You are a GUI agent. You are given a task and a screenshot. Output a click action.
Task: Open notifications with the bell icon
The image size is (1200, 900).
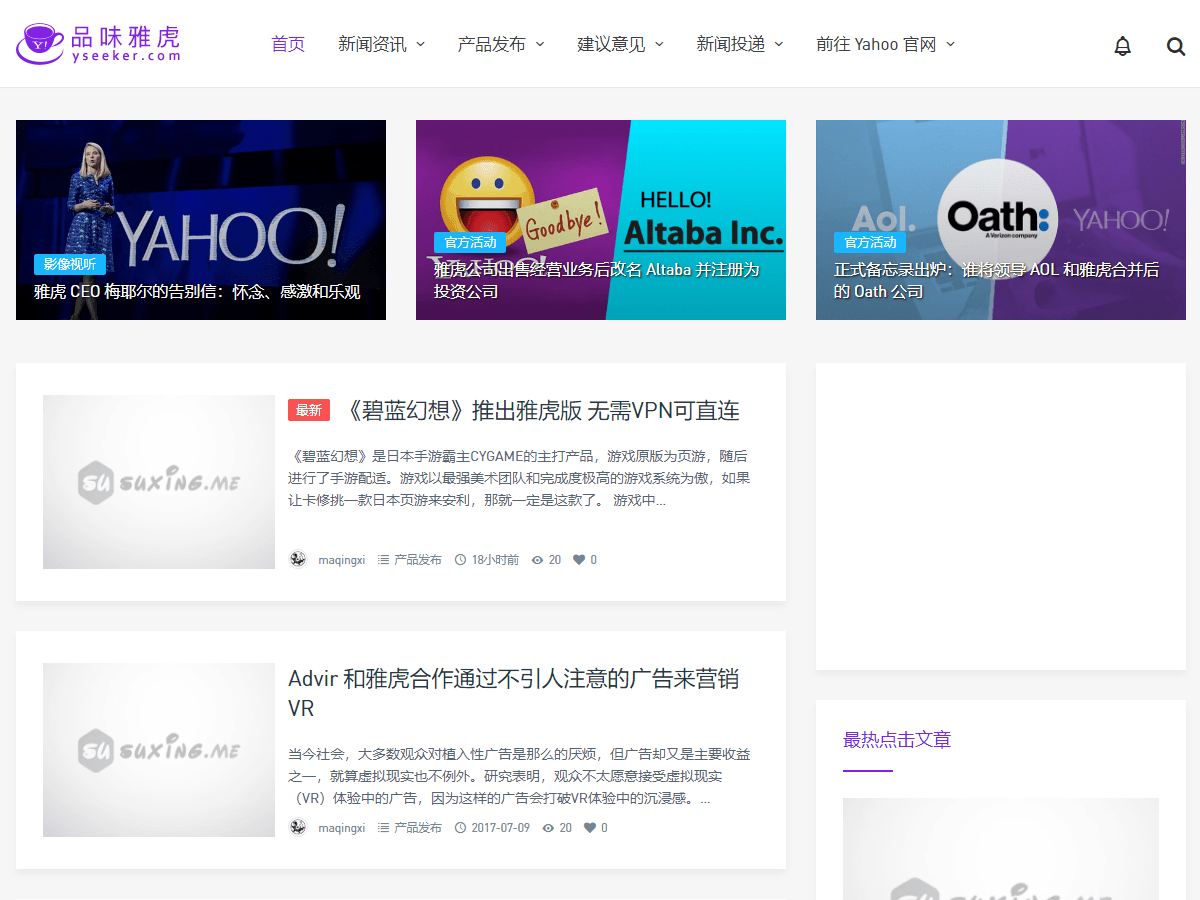click(1123, 45)
